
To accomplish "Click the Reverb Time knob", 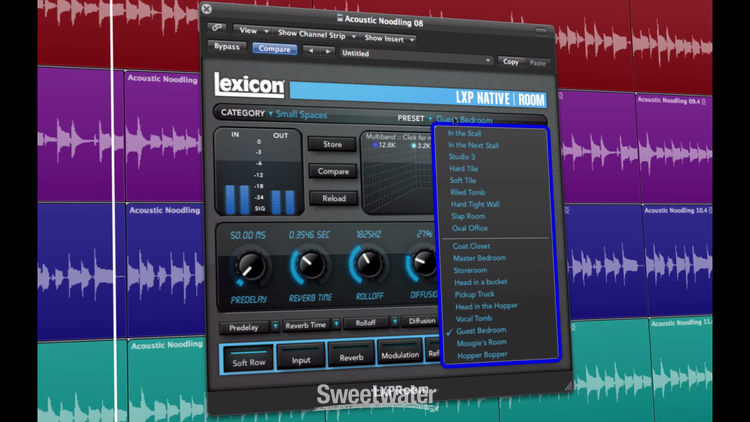I will point(309,265).
